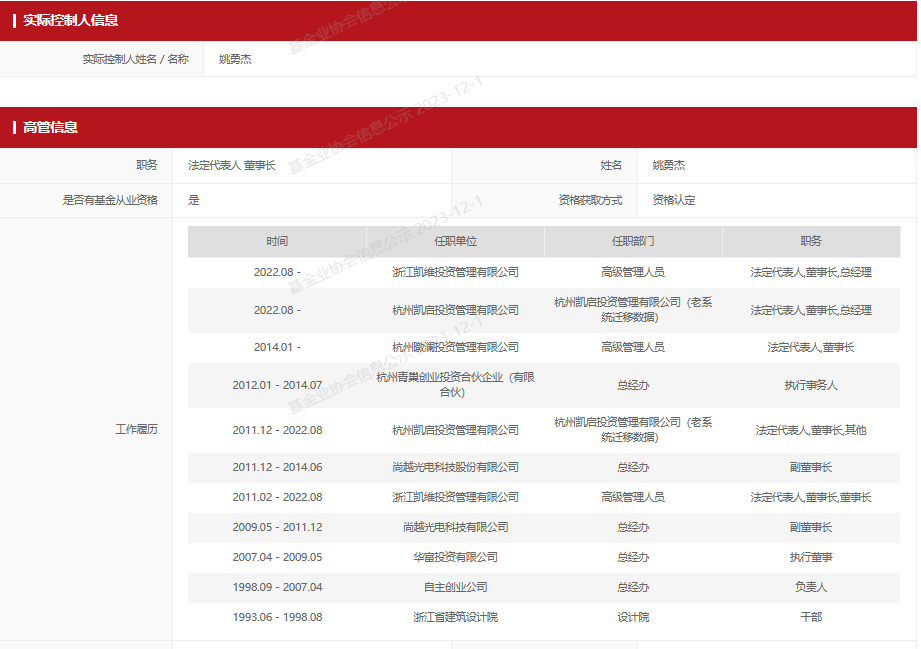Click the 工作履历 label

pyautogui.click(x=136, y=429)
